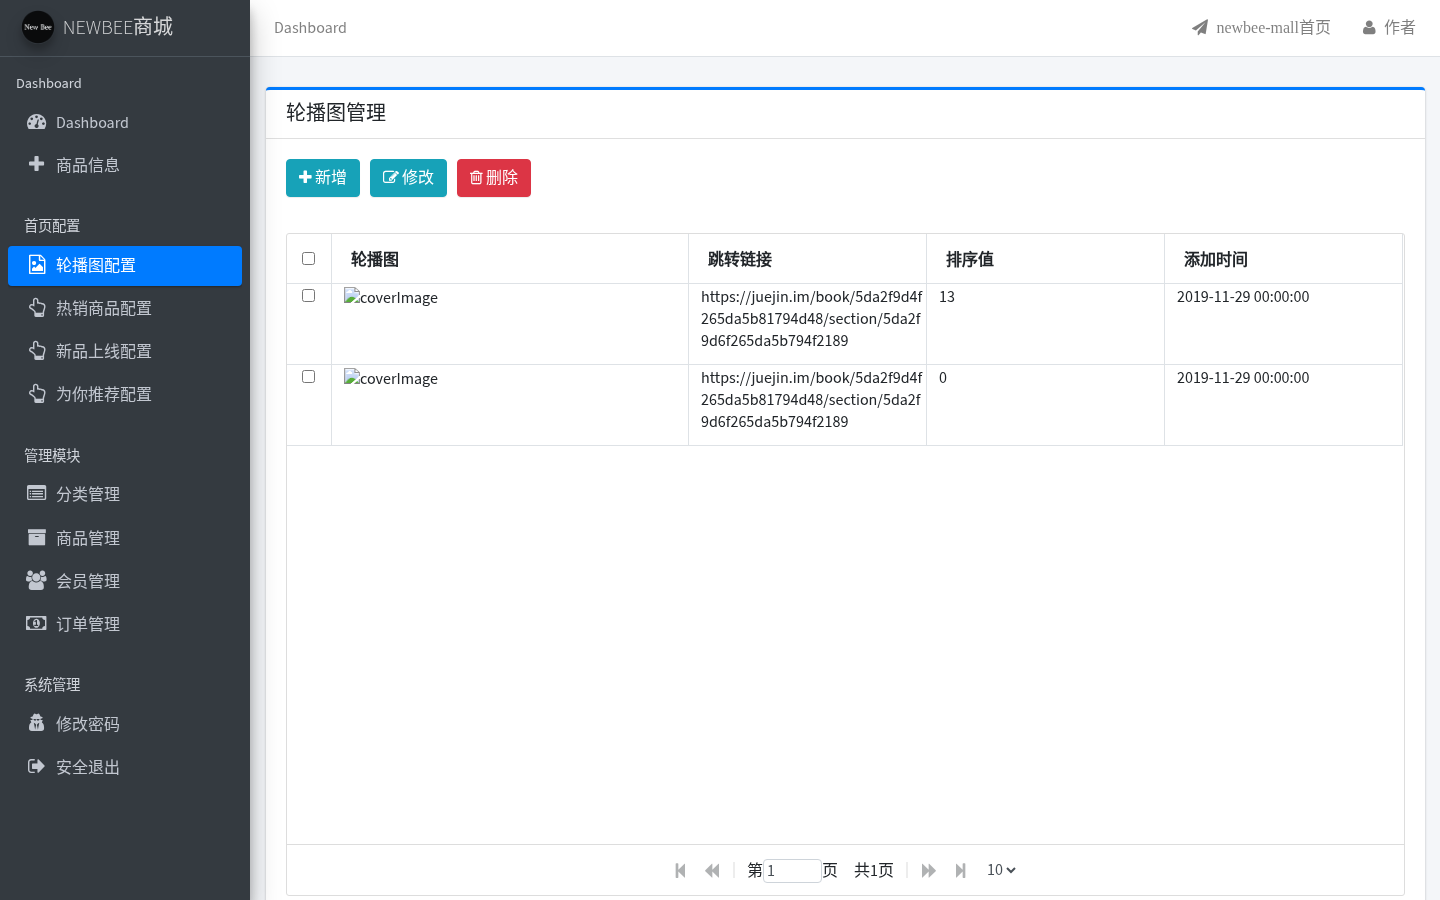The image size is (1440, 900).
Task: Click the image icon beside 轮播图配置
Action: tap(37, 265)
